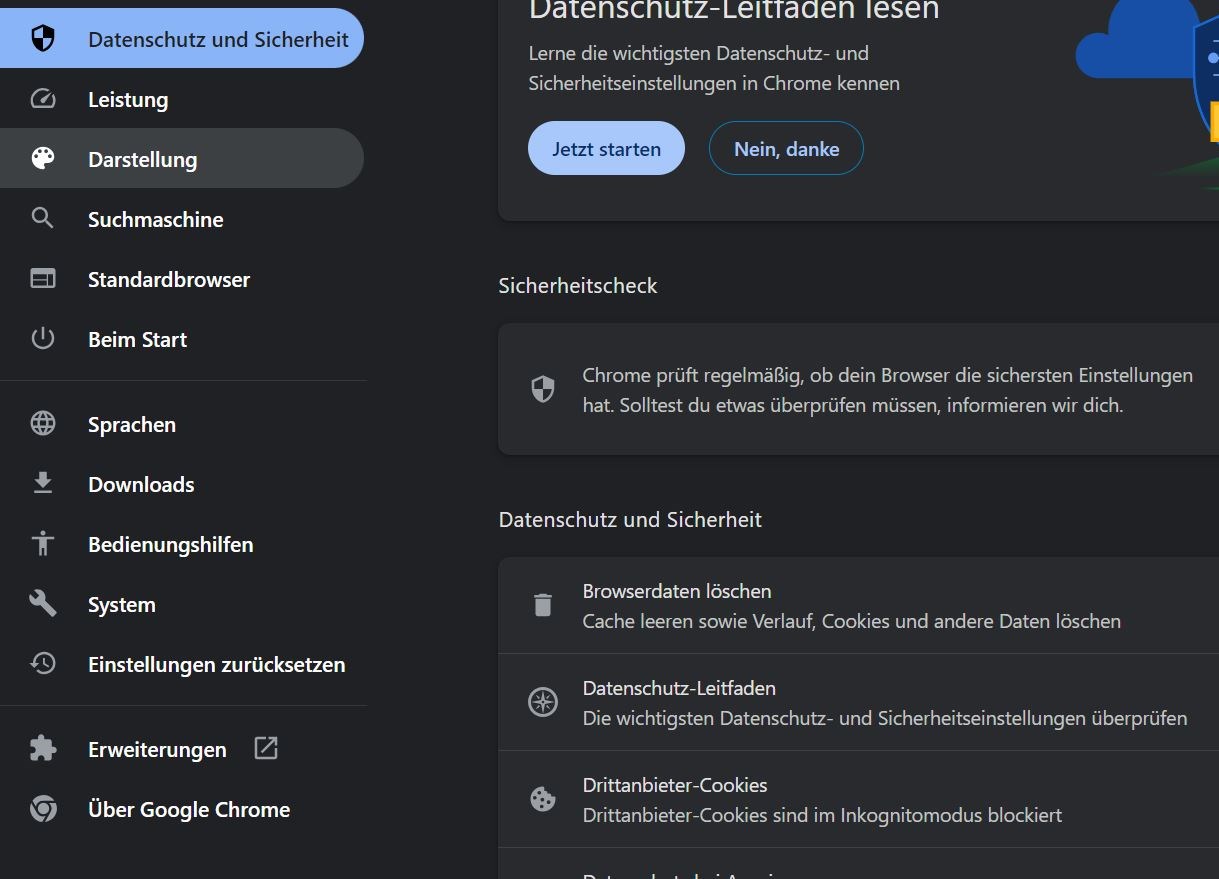1219x879 pixels.
Task: Click the Jetzt starten button
Action: 606,148
